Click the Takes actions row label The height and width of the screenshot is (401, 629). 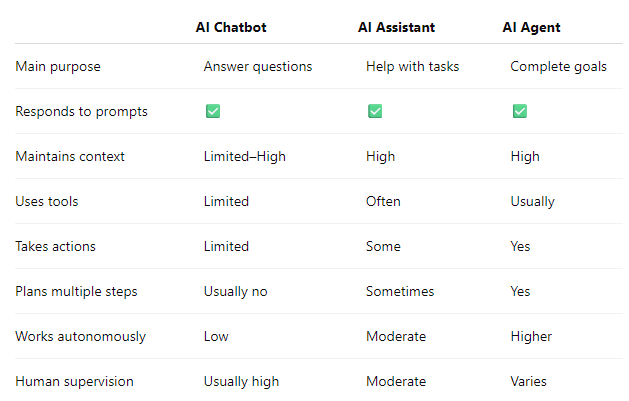[55, 246]
